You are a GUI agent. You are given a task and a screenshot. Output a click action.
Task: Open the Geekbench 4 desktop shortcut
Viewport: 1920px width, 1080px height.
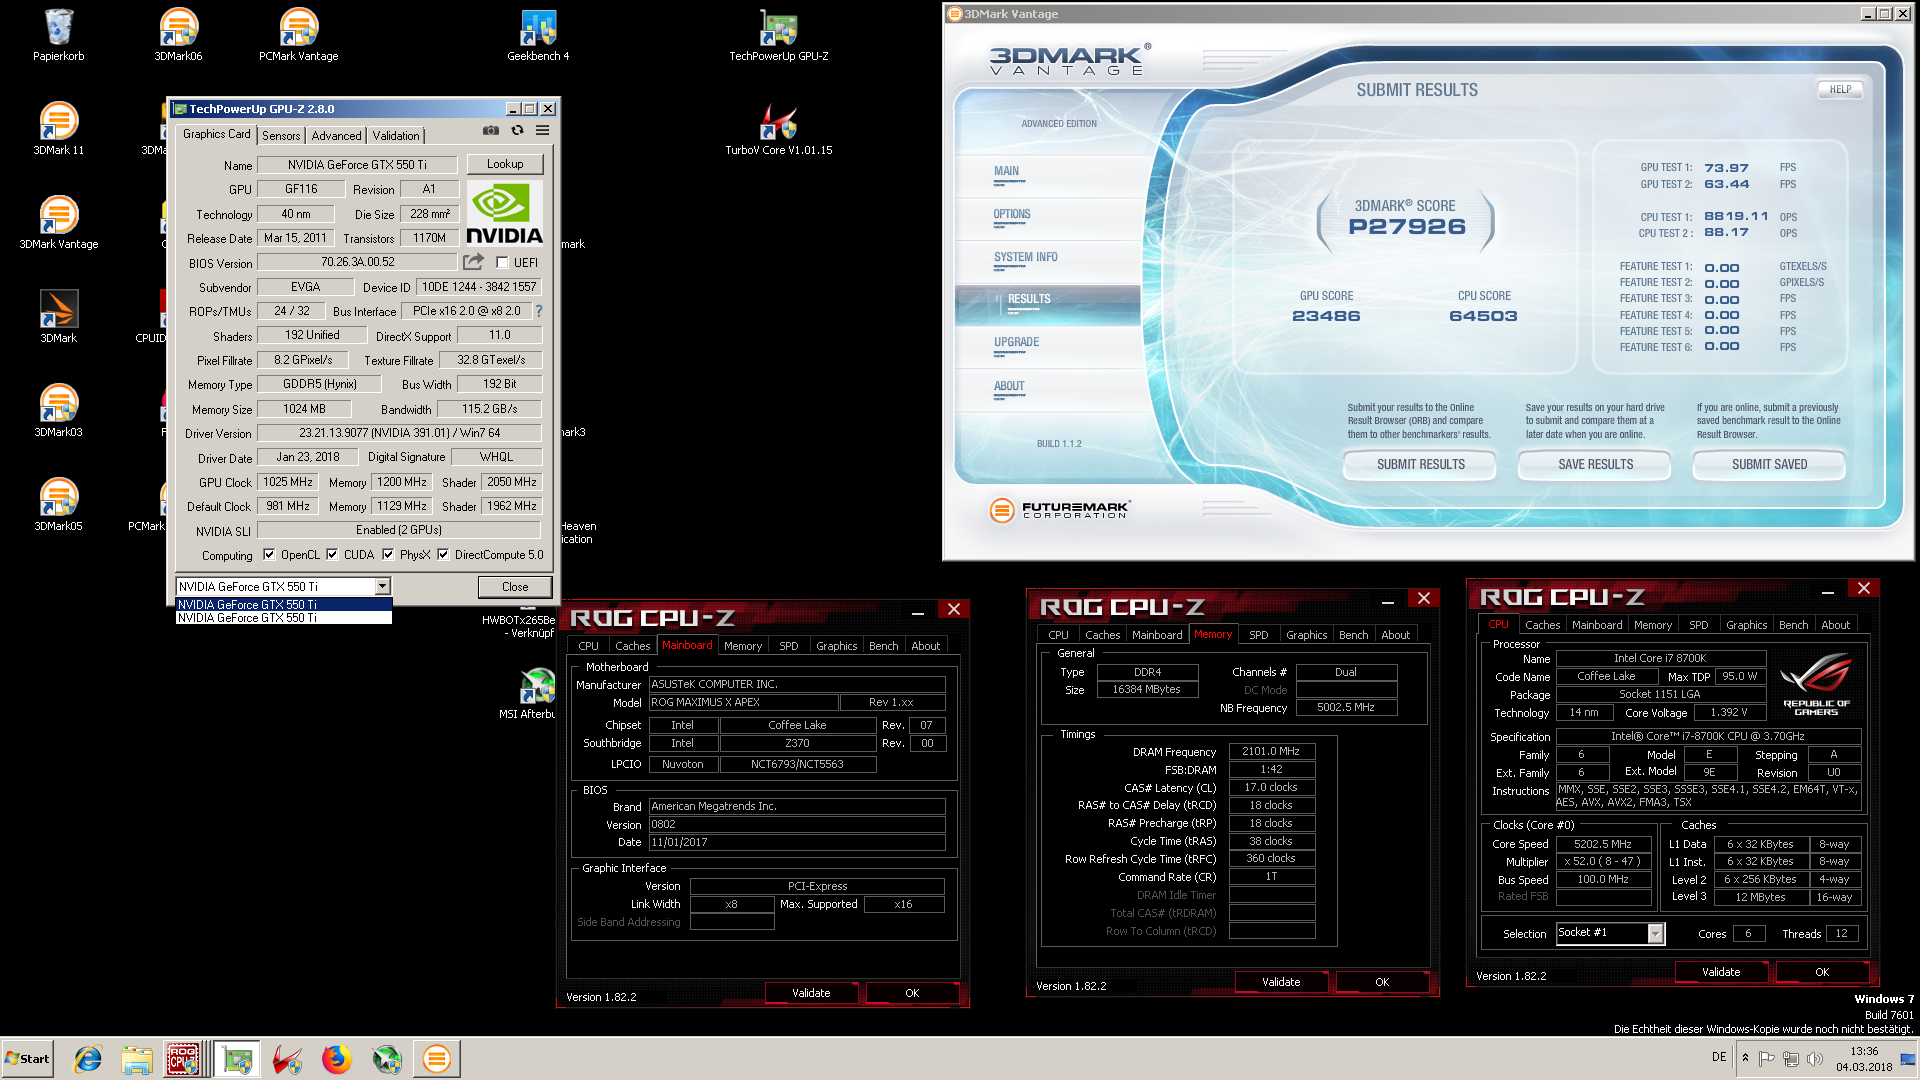(x=538, y=35)
